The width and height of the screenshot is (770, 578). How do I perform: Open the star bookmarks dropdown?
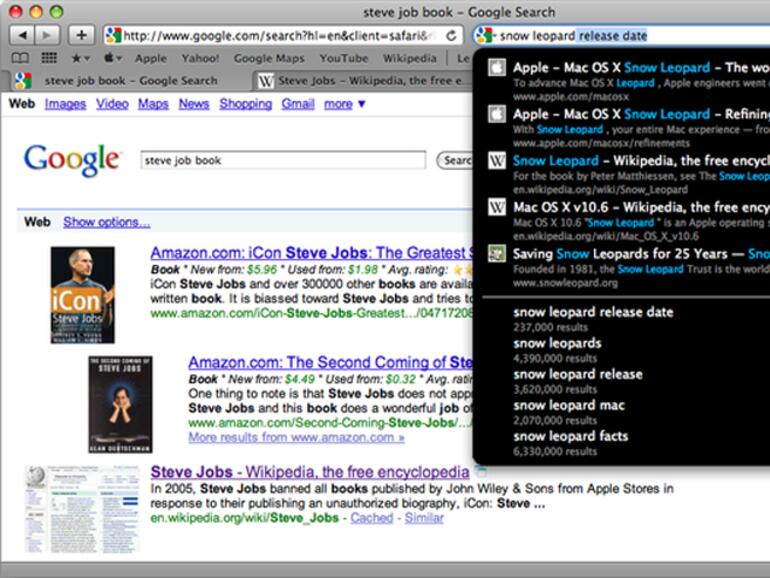80,58
